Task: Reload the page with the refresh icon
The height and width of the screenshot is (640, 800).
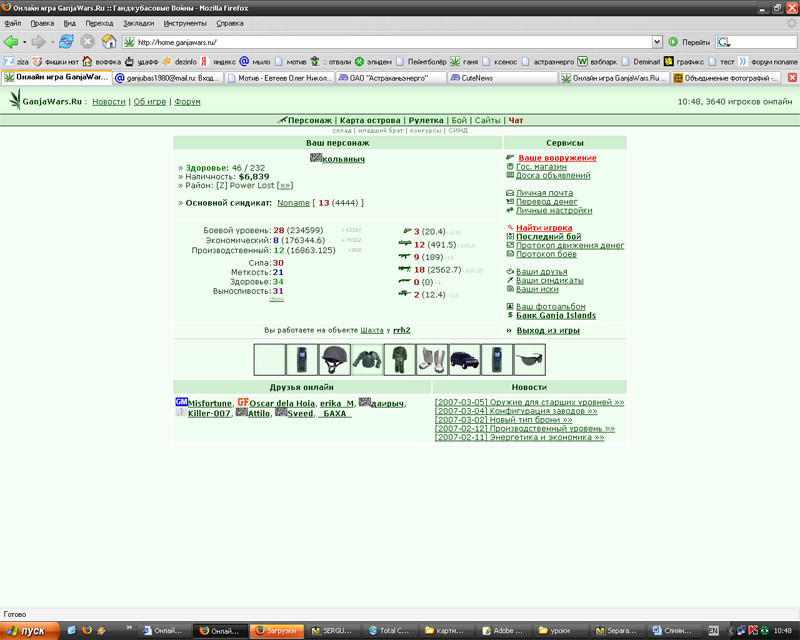Action: [66, 41]
